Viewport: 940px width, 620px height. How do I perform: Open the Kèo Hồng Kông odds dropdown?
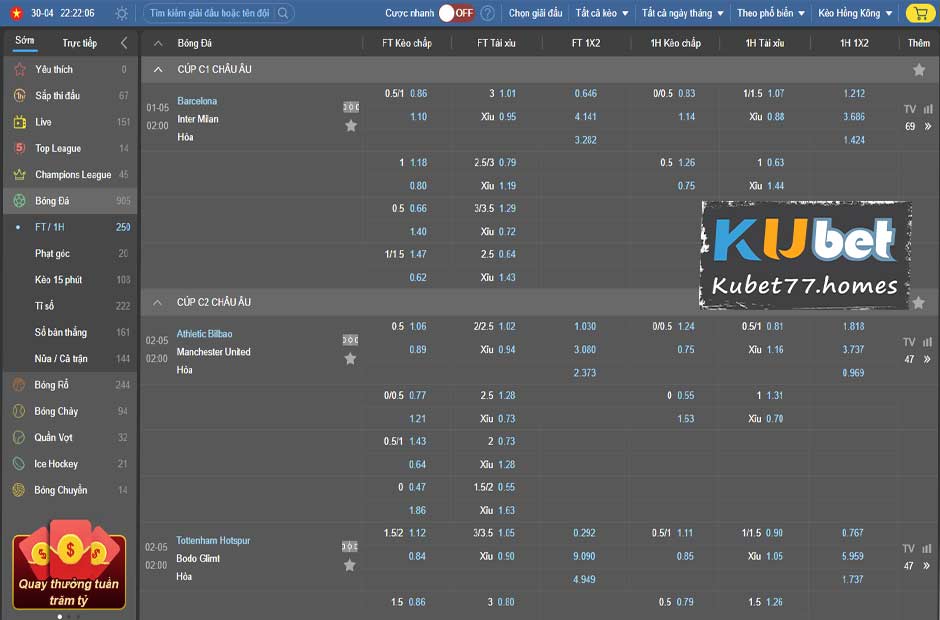pos(855,13)
